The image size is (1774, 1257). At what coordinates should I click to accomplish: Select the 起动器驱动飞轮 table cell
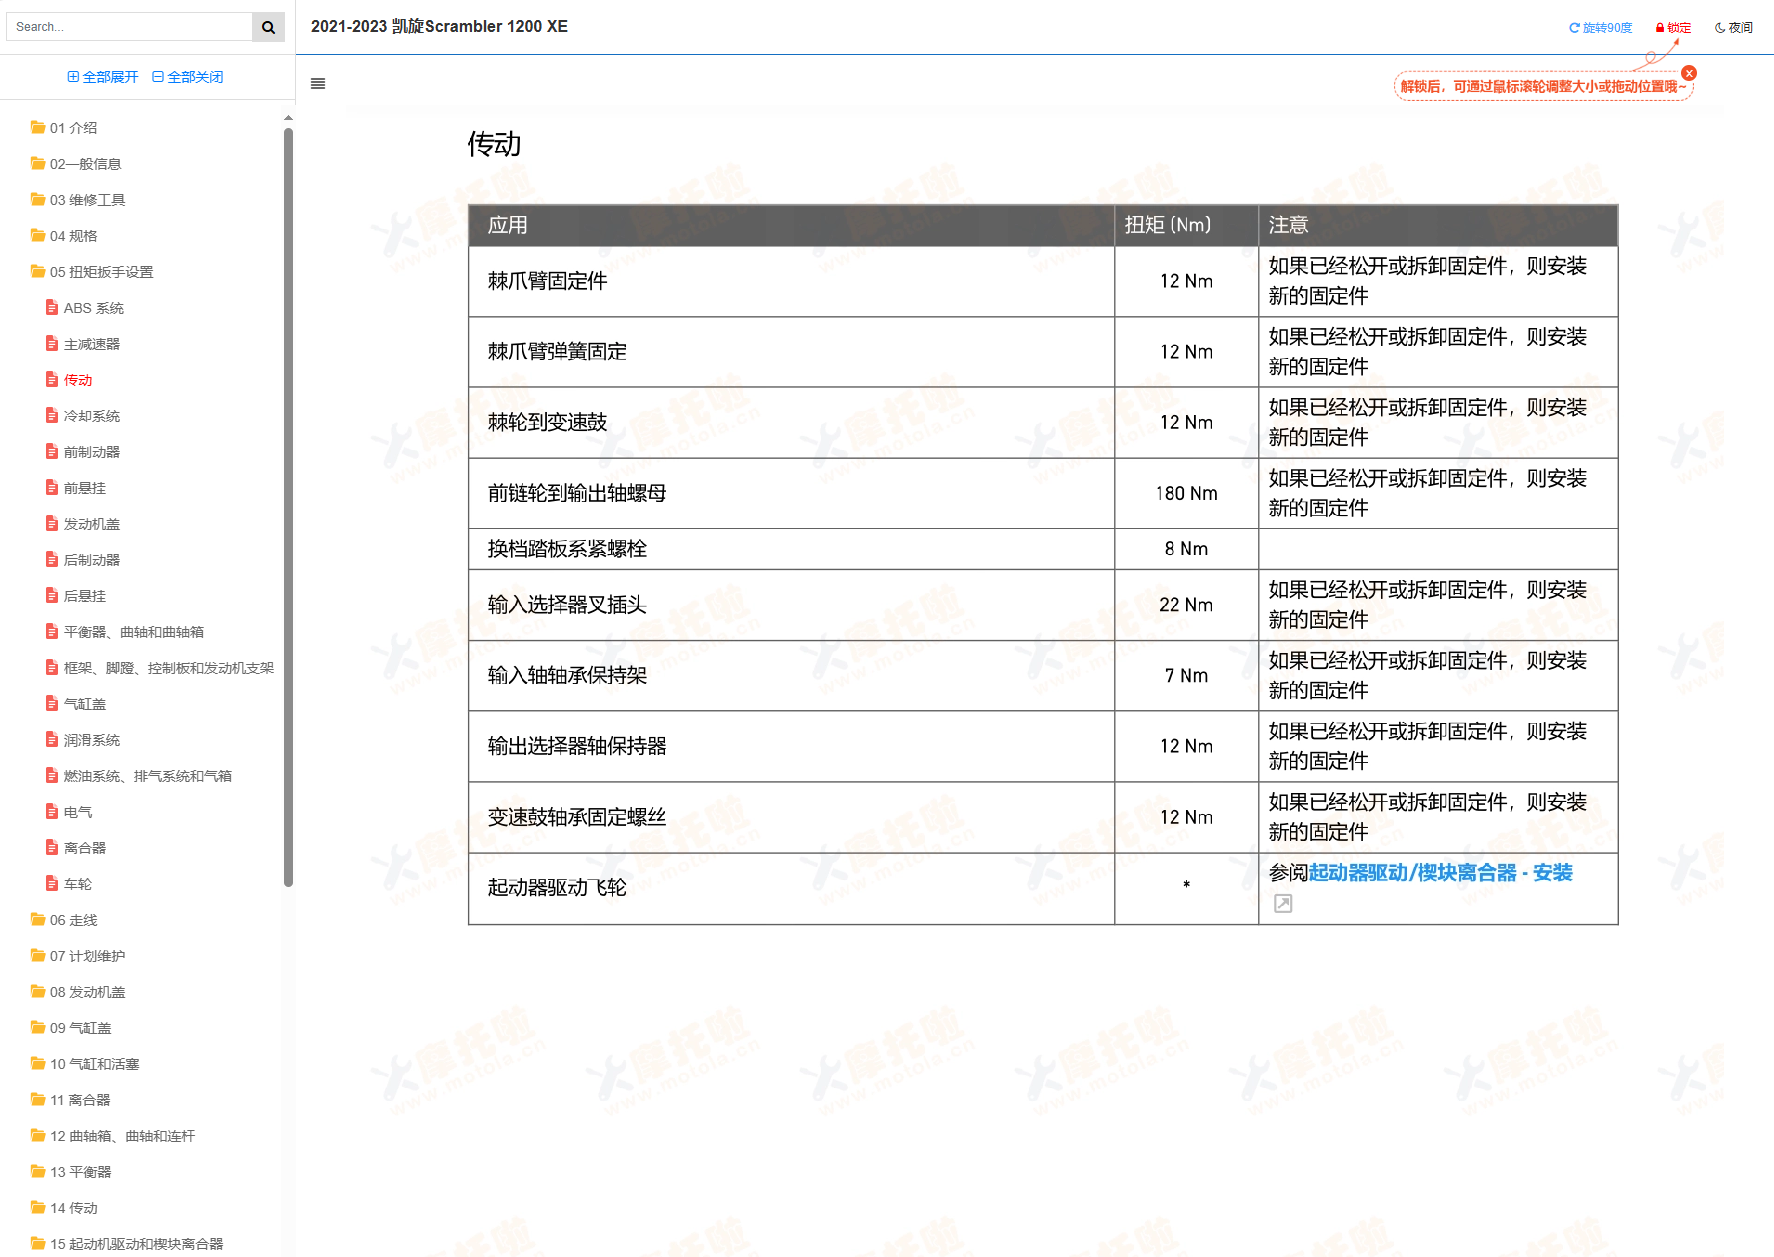point(791,889)
